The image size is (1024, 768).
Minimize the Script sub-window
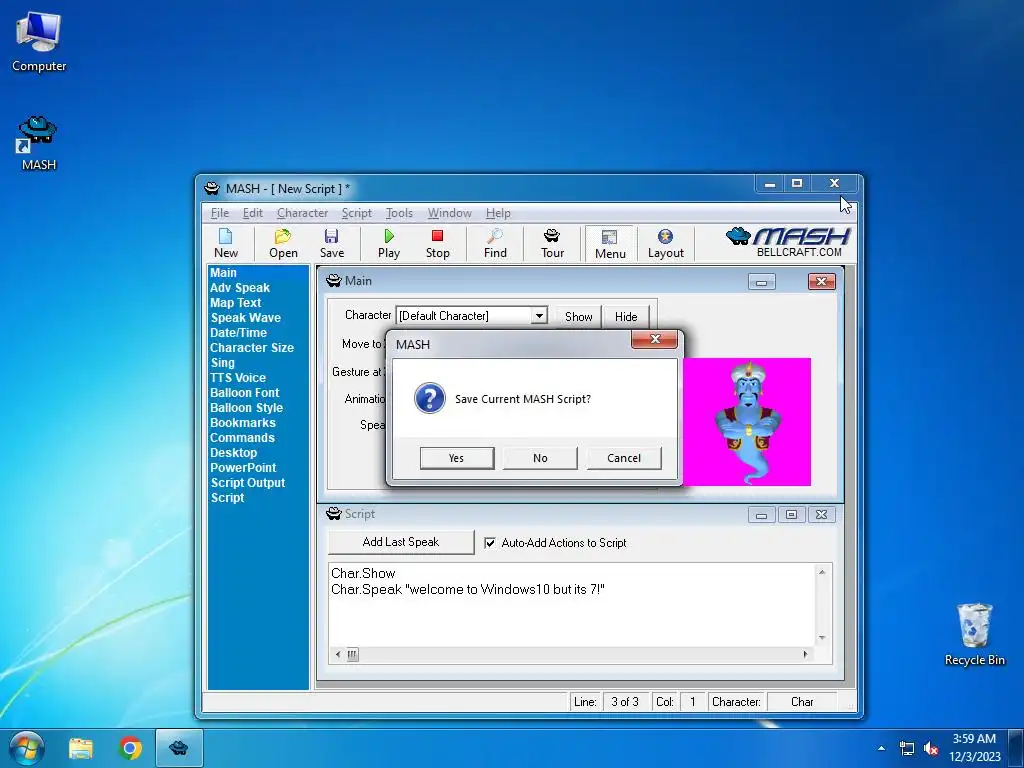coord(761,515)
